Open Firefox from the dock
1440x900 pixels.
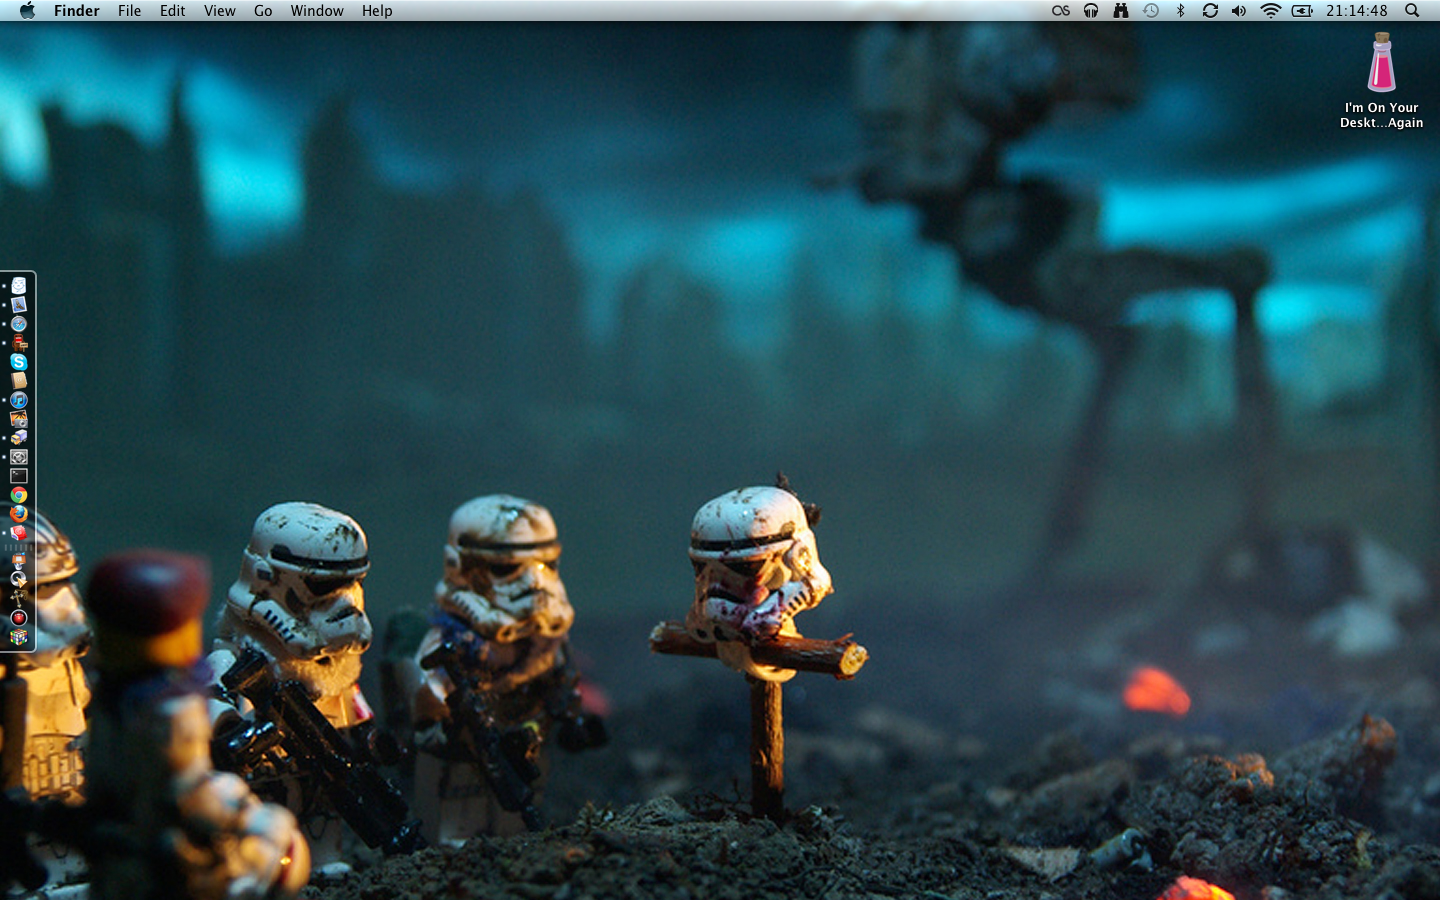18,513
